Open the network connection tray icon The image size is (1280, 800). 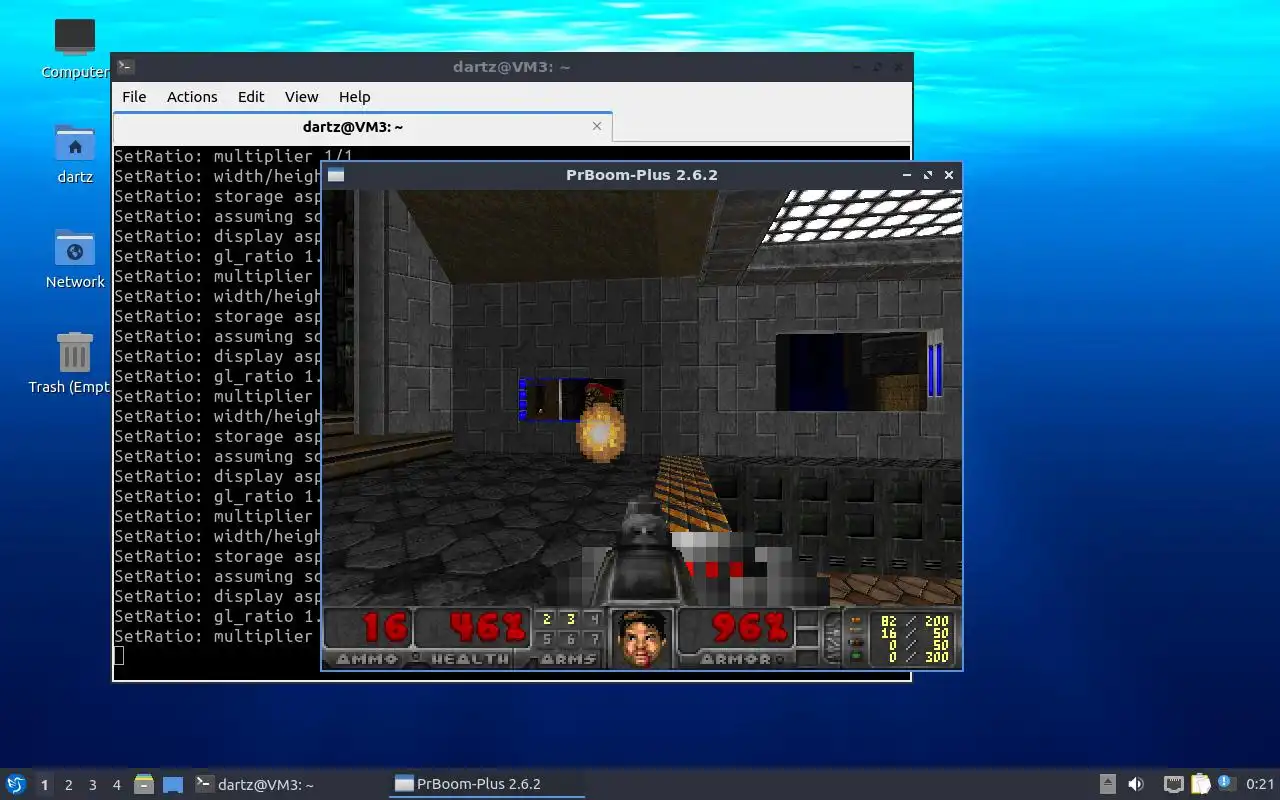tap(1174, 784)
